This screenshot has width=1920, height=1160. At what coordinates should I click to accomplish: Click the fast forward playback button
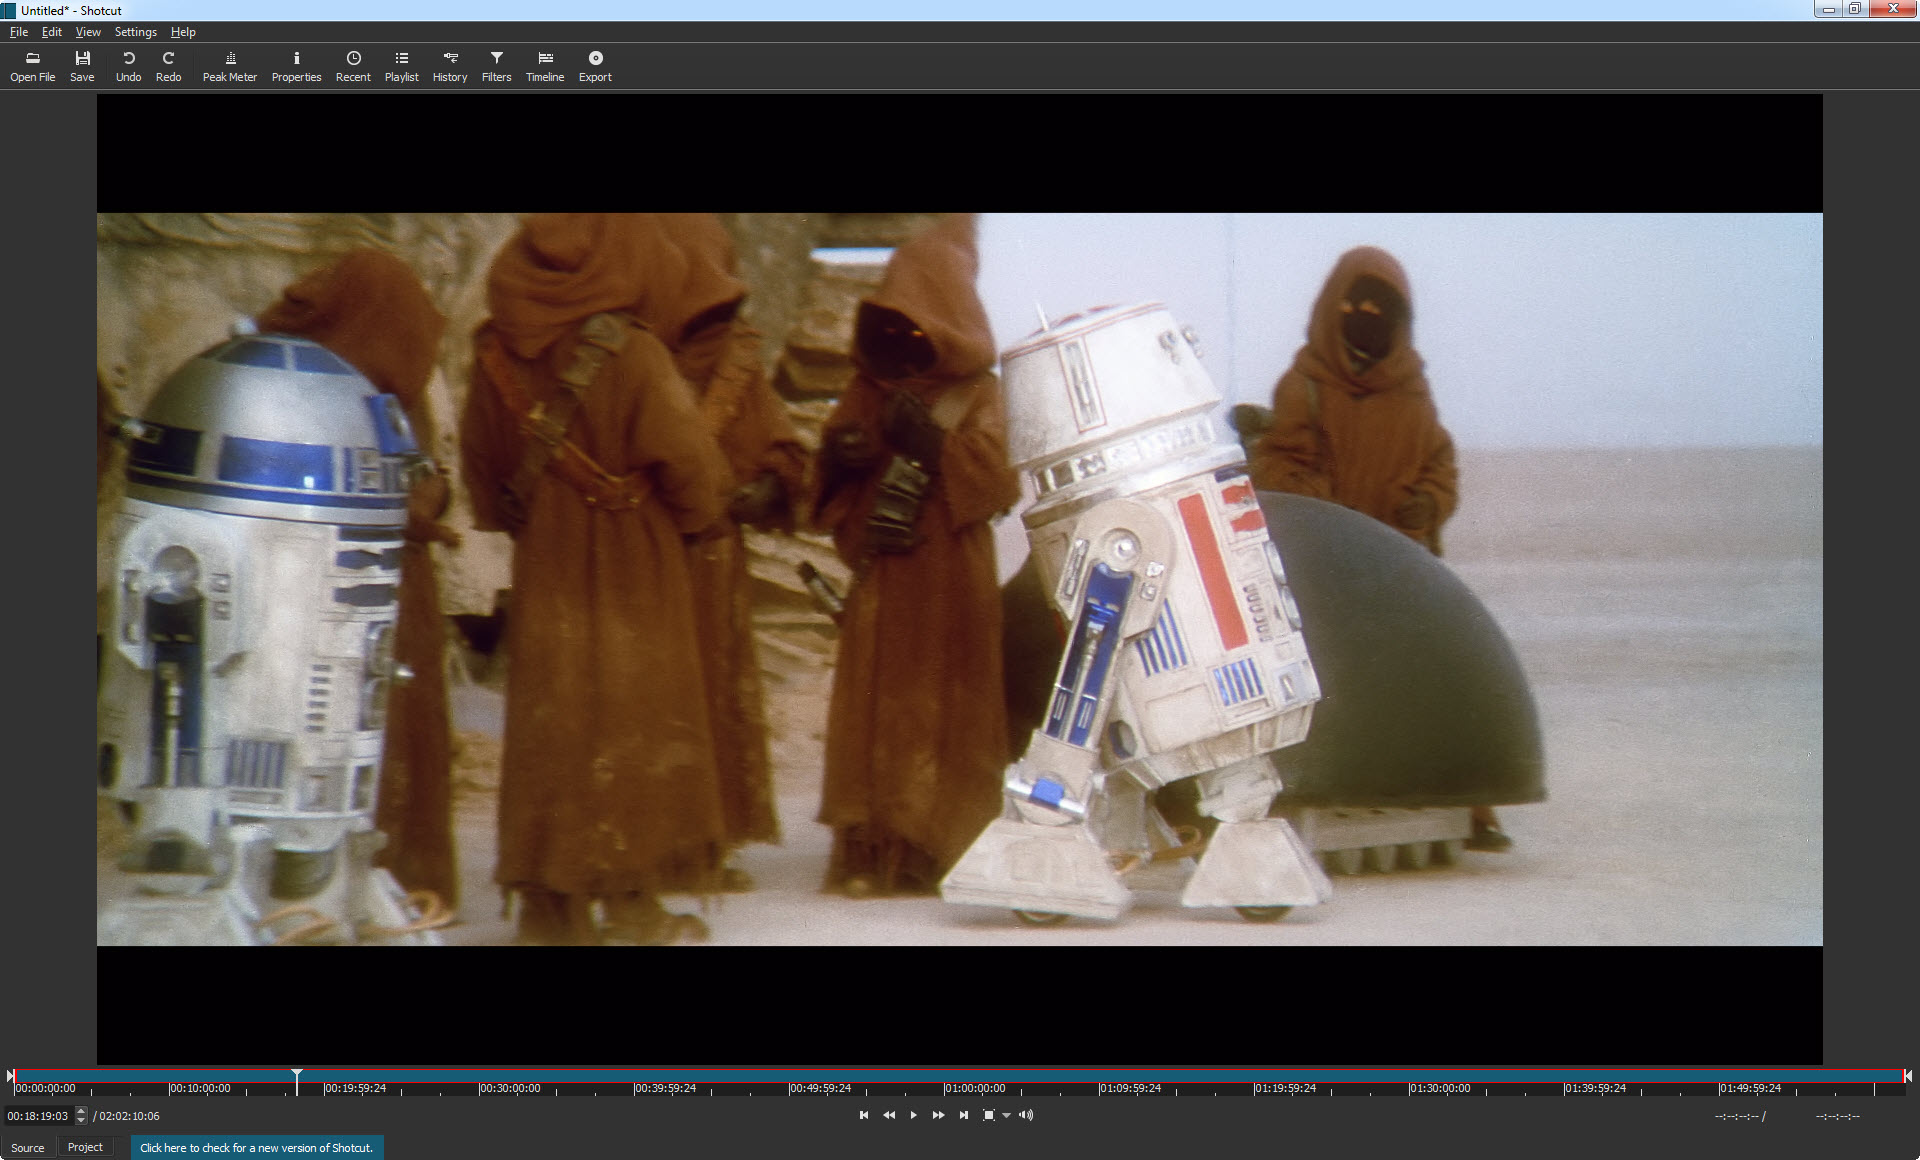pos(938,1115)
